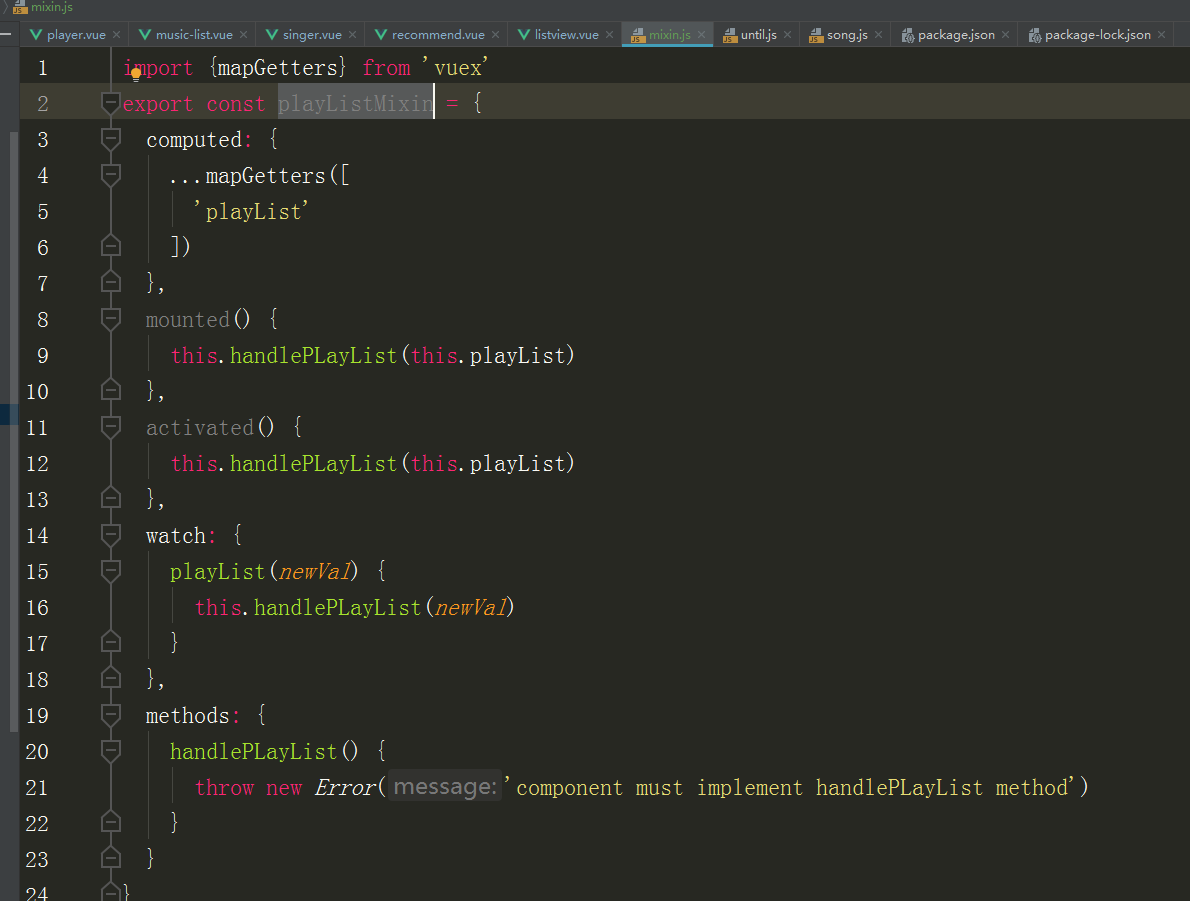This screenshot has width=1190, height=901.
Task: Click line number 21 in the gutter
Action: coord(36,788)
